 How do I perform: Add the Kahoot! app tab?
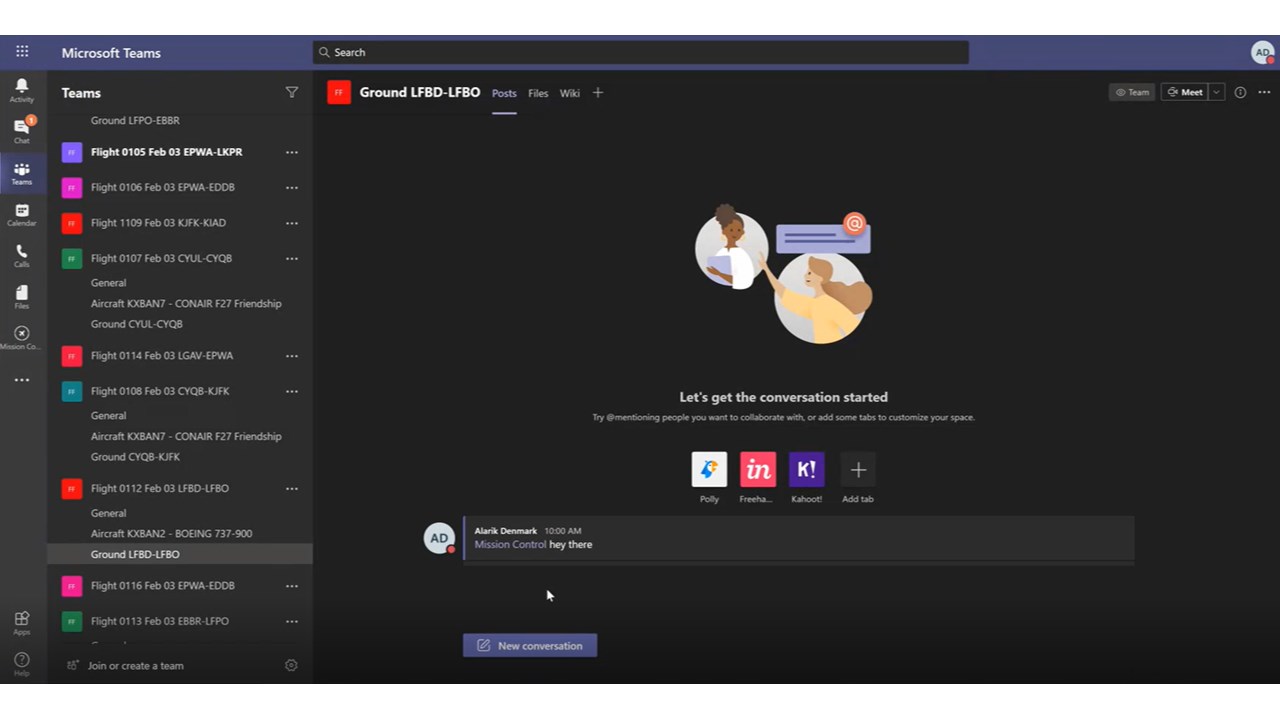click(807, 470)
